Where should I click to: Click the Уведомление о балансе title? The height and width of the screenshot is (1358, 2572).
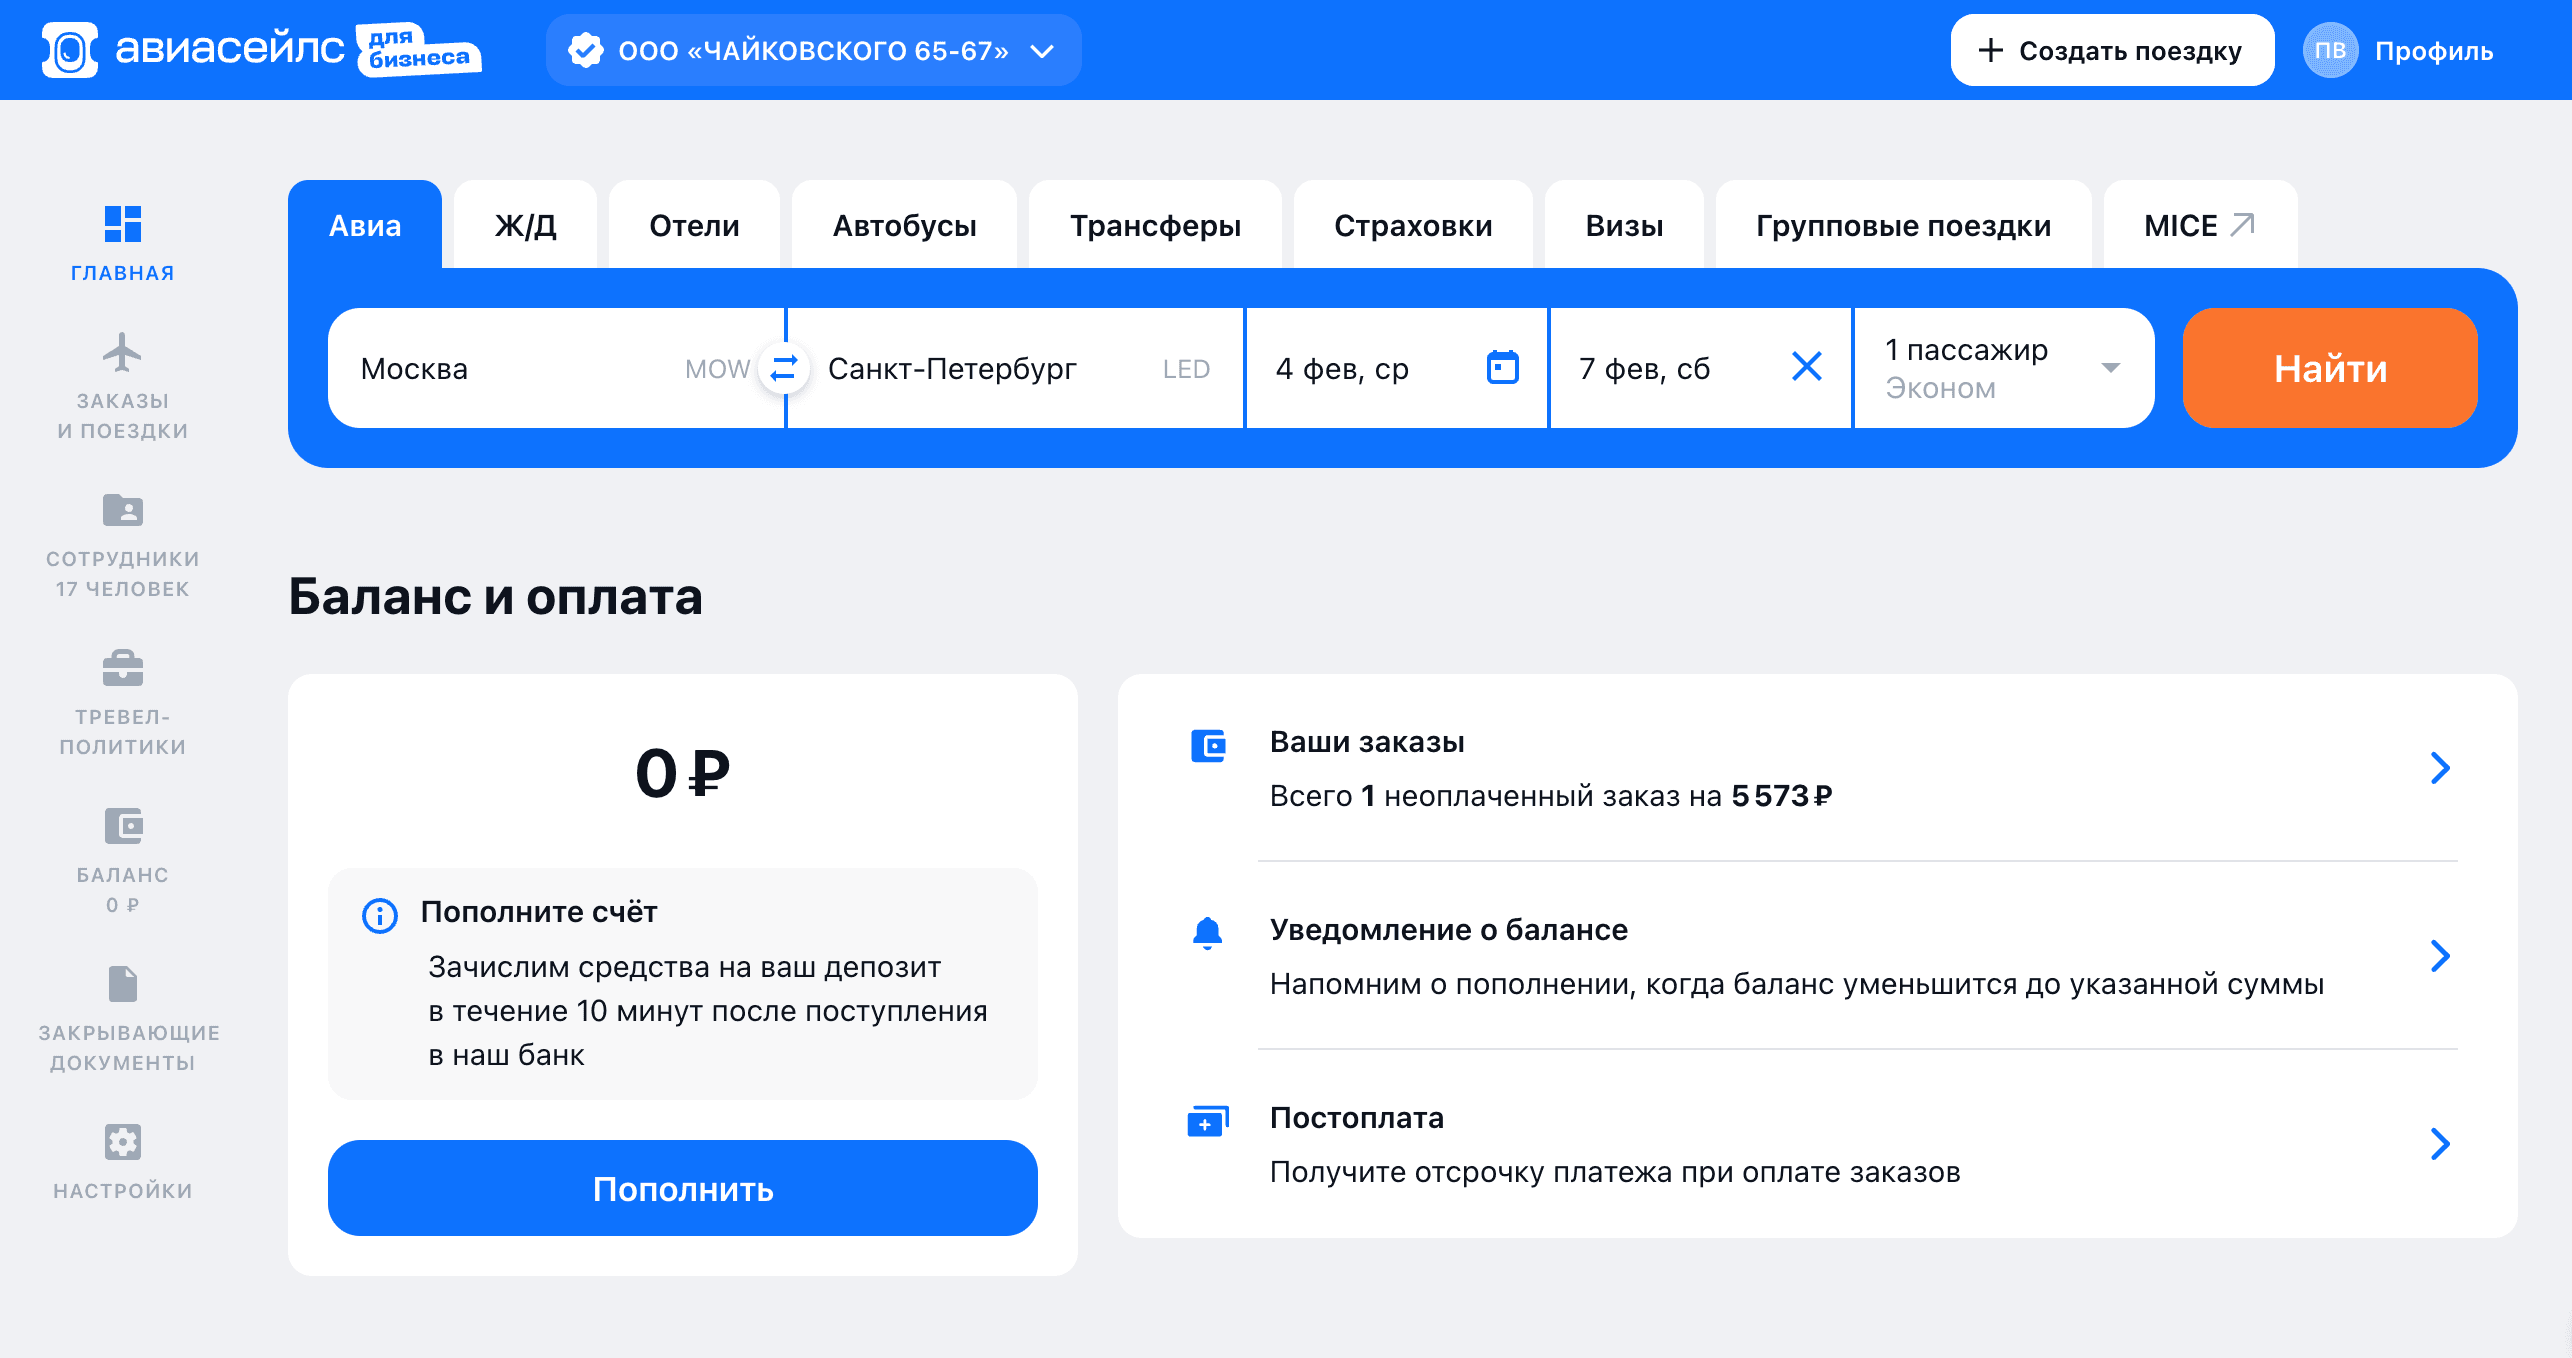pos(1448,930)
